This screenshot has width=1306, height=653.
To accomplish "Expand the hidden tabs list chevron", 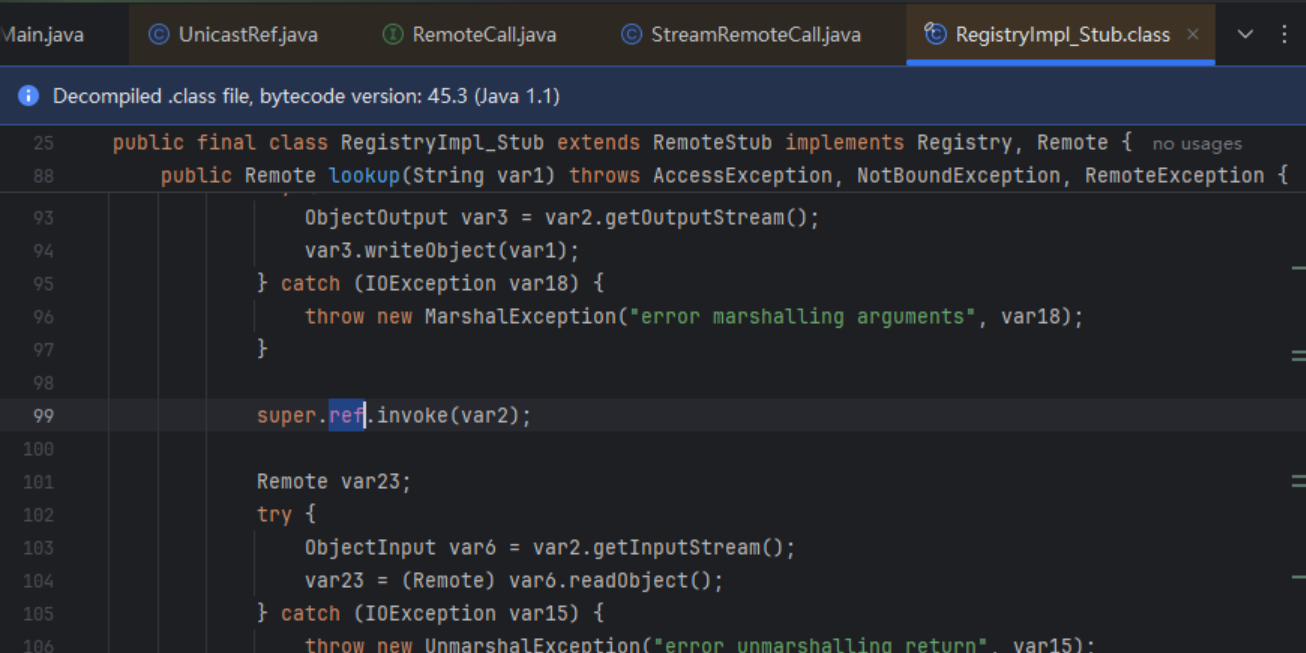I will coord(1245,35).
